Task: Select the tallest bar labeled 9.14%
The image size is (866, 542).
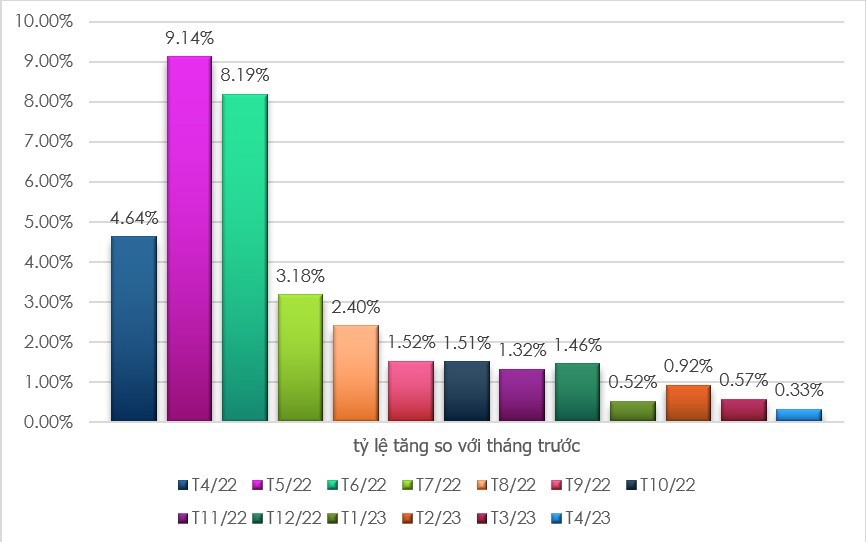Action: tap(189, 239)
